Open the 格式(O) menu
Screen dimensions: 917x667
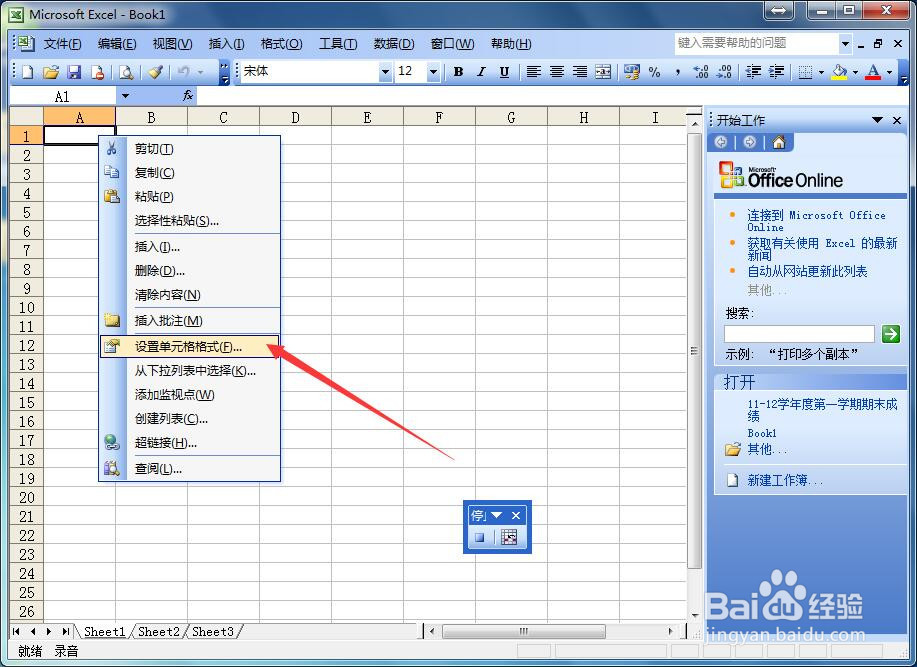[281, 44]
